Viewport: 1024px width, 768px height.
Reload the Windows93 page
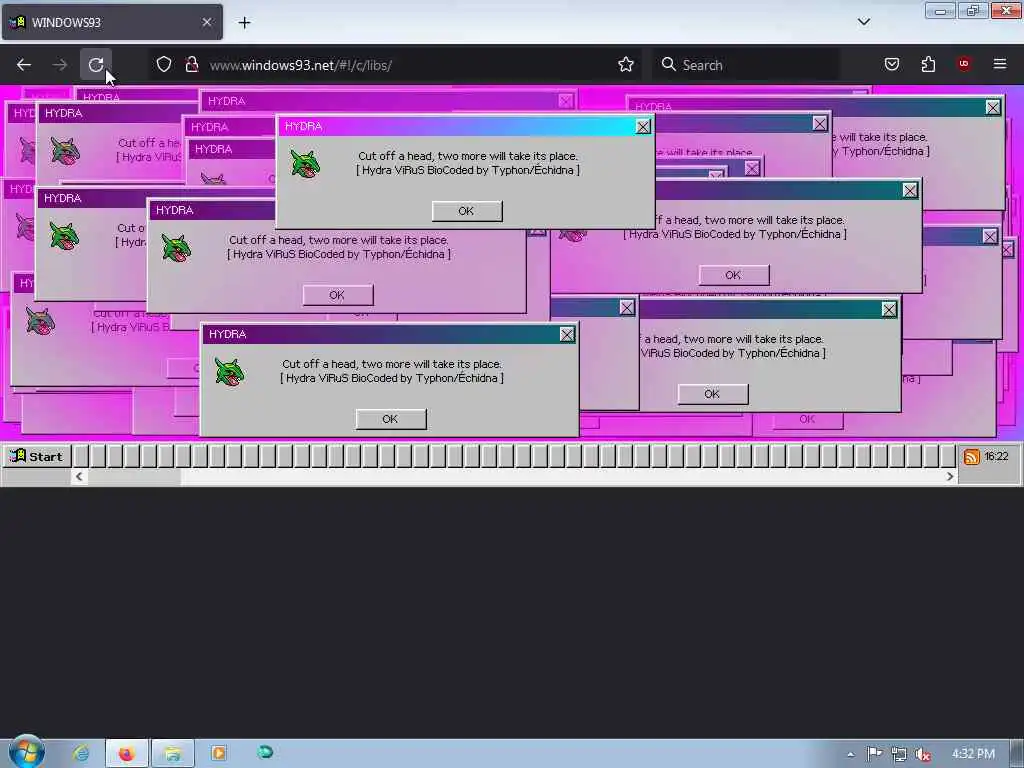coord(96,65)
